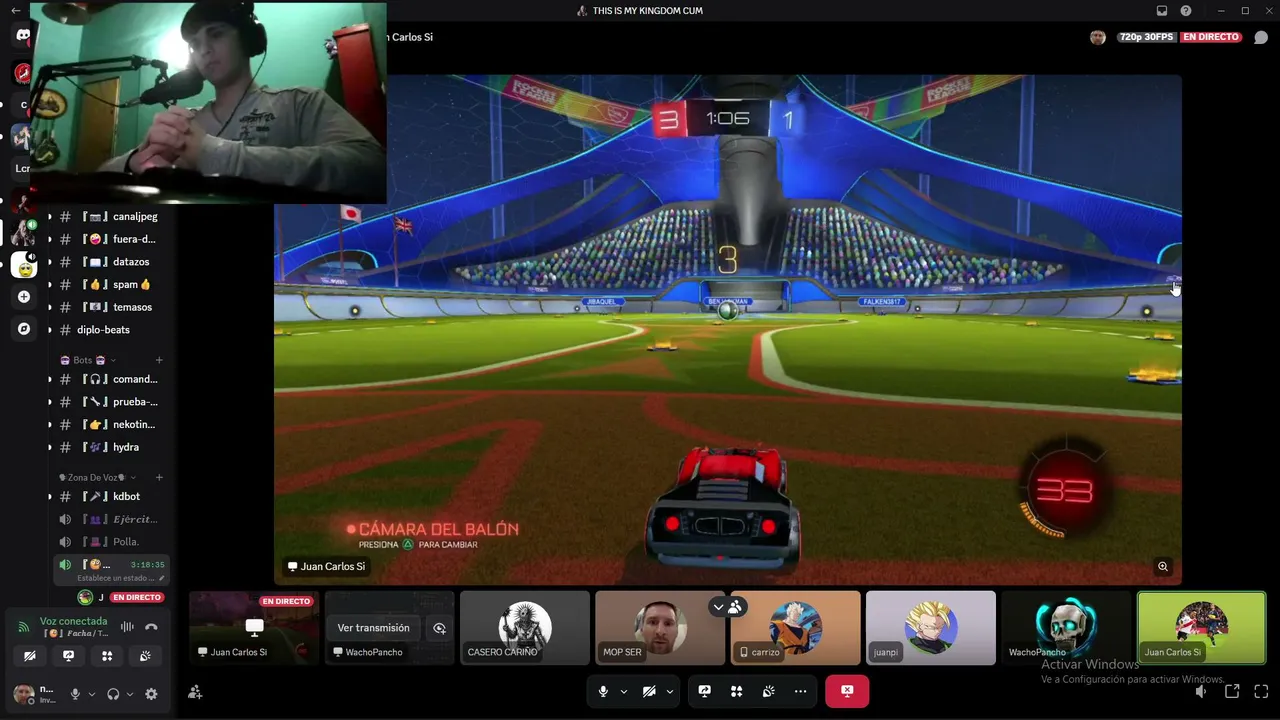Click the invite friends icon below thumbnails

point(195,691)
